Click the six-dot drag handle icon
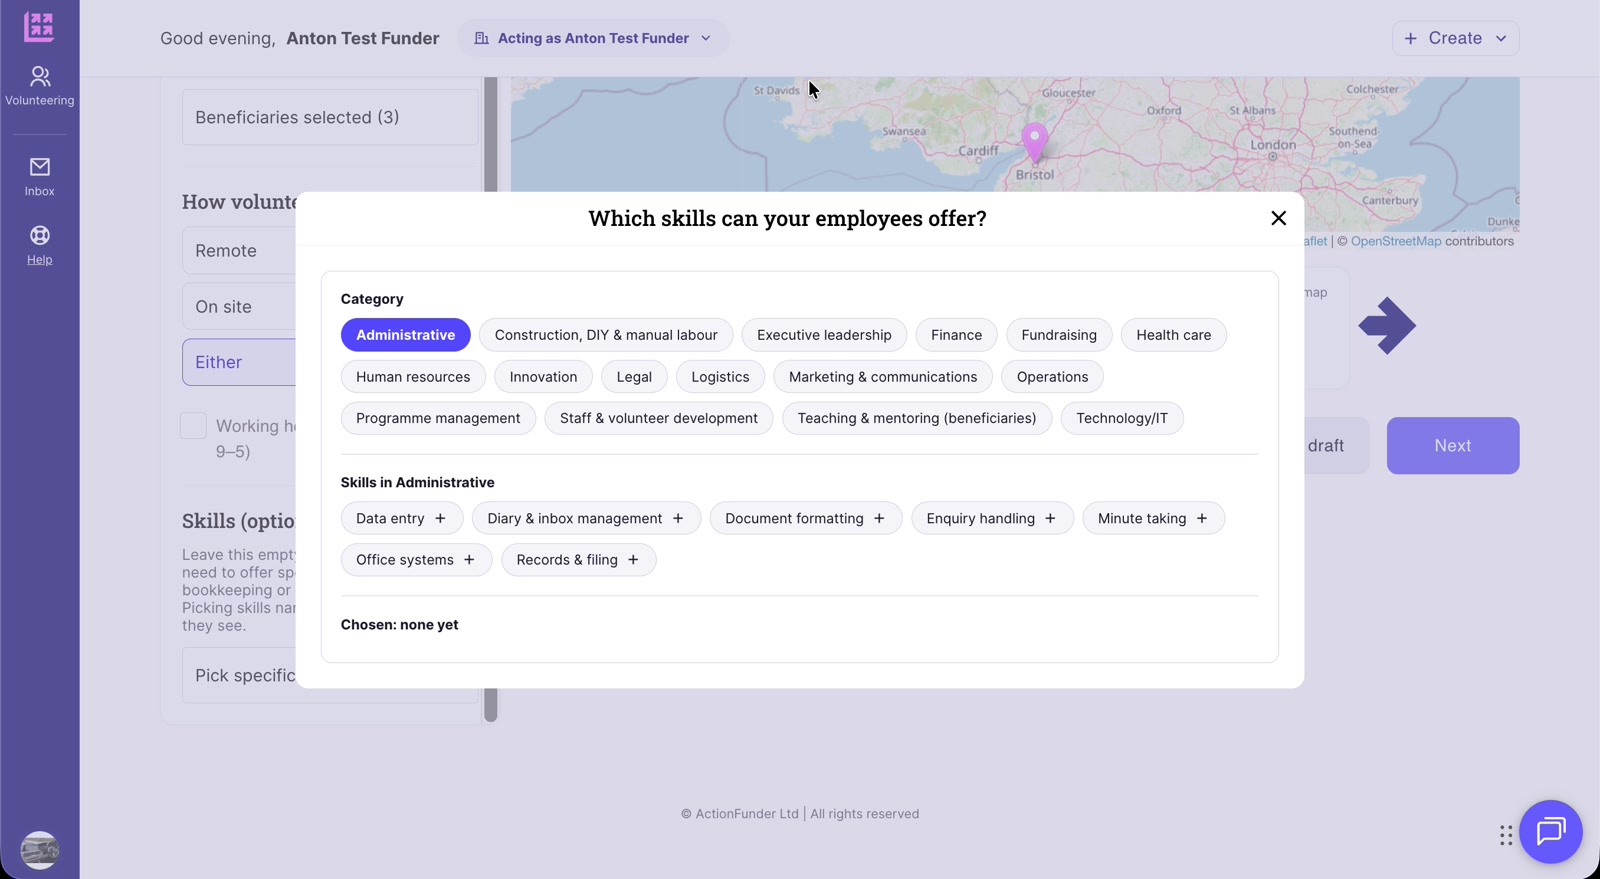This screenshot has height=879, width=1600. pos(1506,835)
